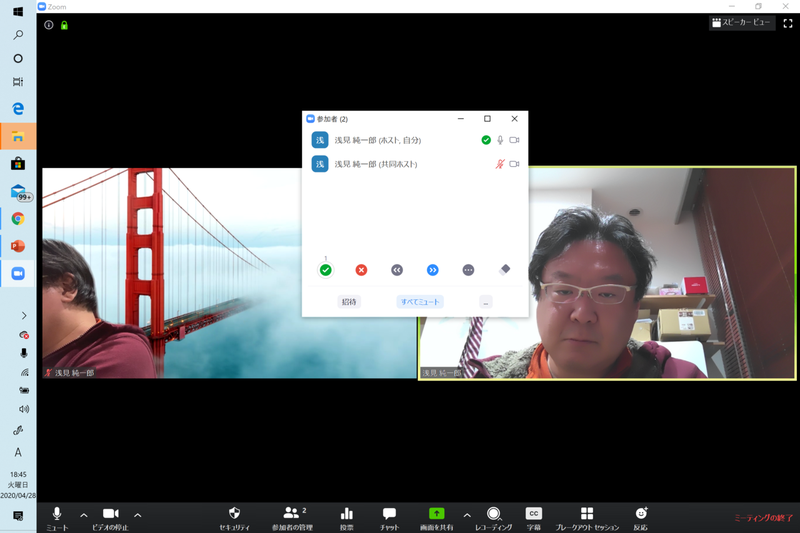Toggle host's microphone icon in list

coord(500,140)
